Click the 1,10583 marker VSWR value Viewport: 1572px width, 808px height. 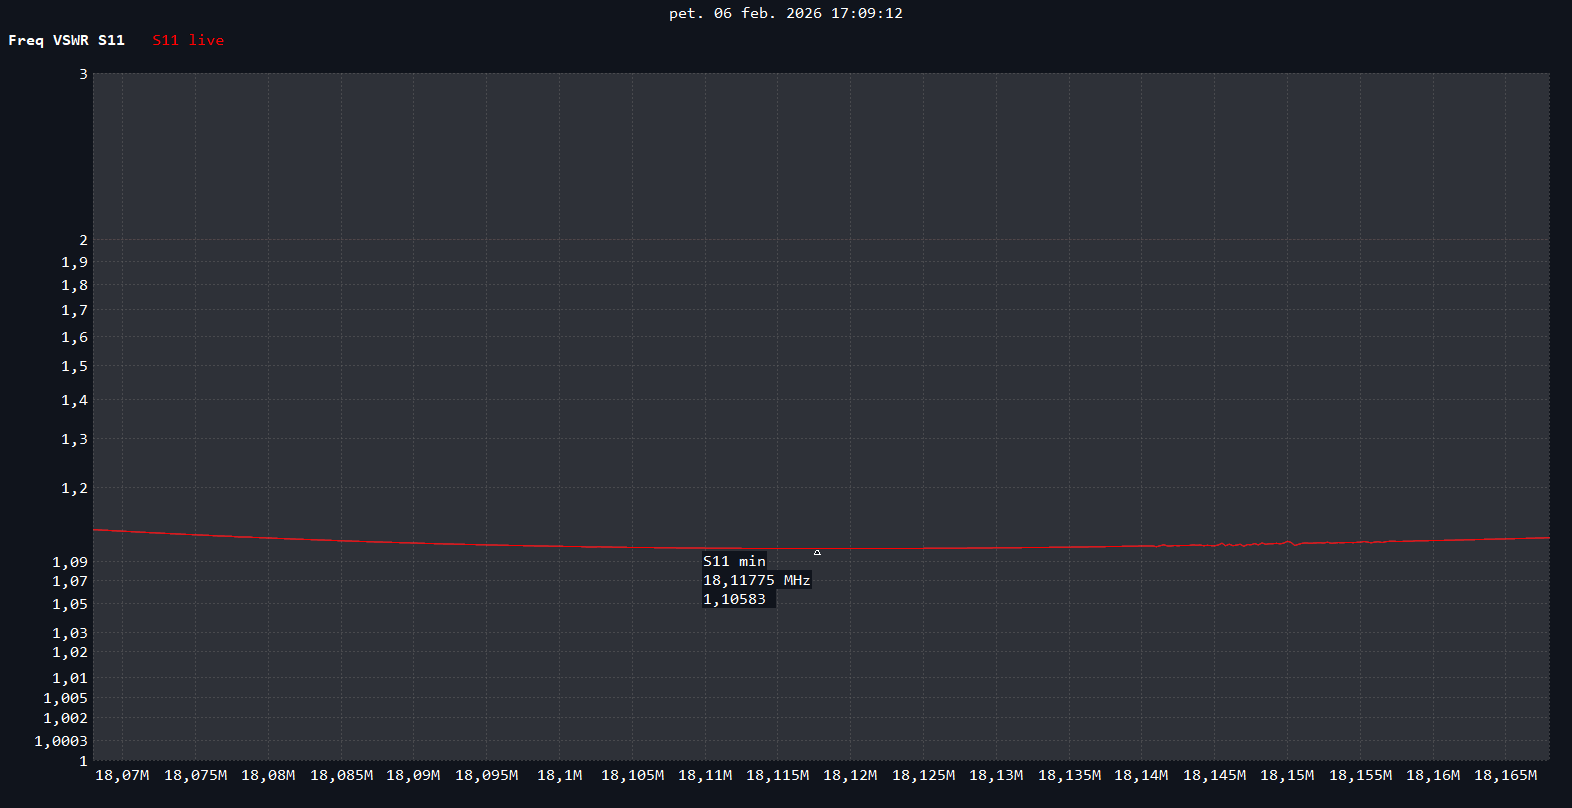pyautogui.click(x=734, y=599)
